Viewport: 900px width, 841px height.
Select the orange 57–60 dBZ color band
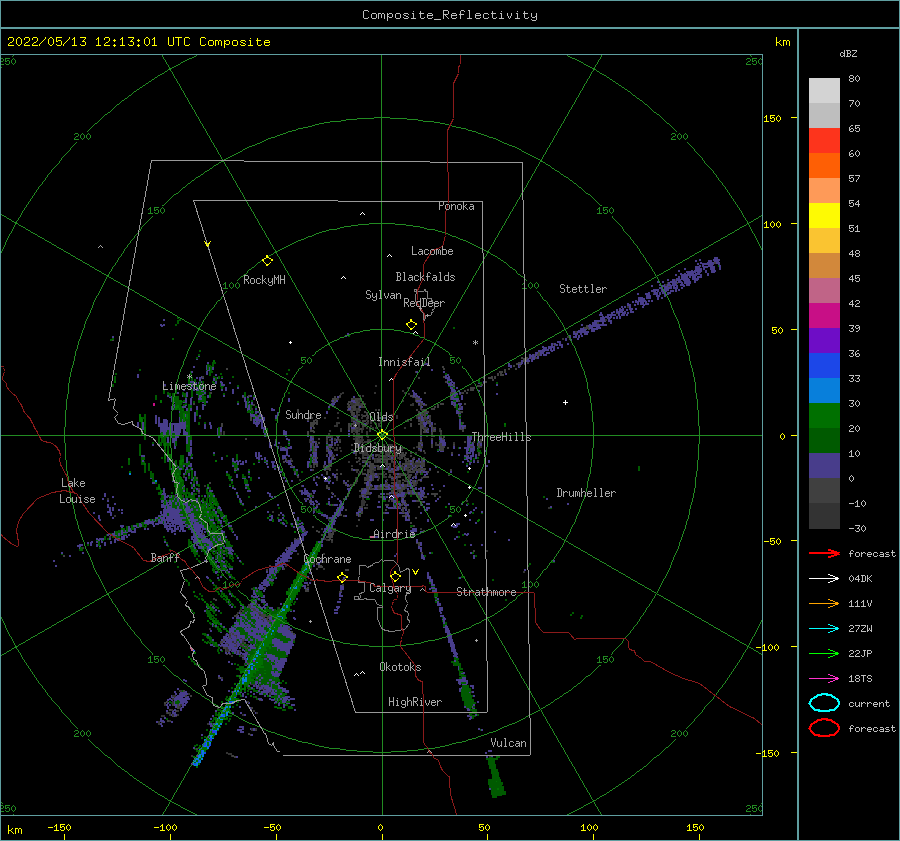824,166
